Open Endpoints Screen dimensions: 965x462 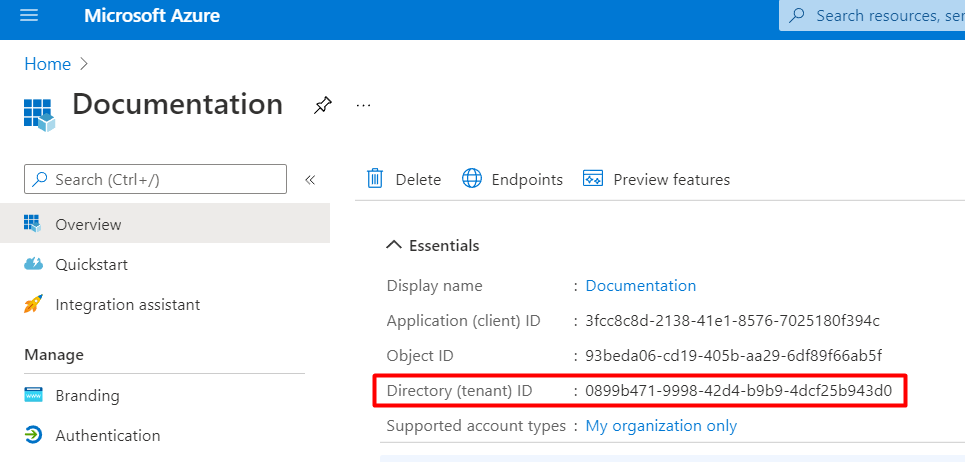point(513,179)
